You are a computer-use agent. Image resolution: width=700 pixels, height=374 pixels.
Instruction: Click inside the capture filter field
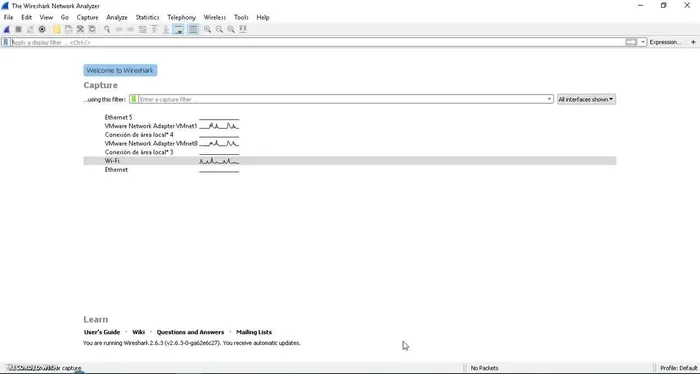pos(342,99)
